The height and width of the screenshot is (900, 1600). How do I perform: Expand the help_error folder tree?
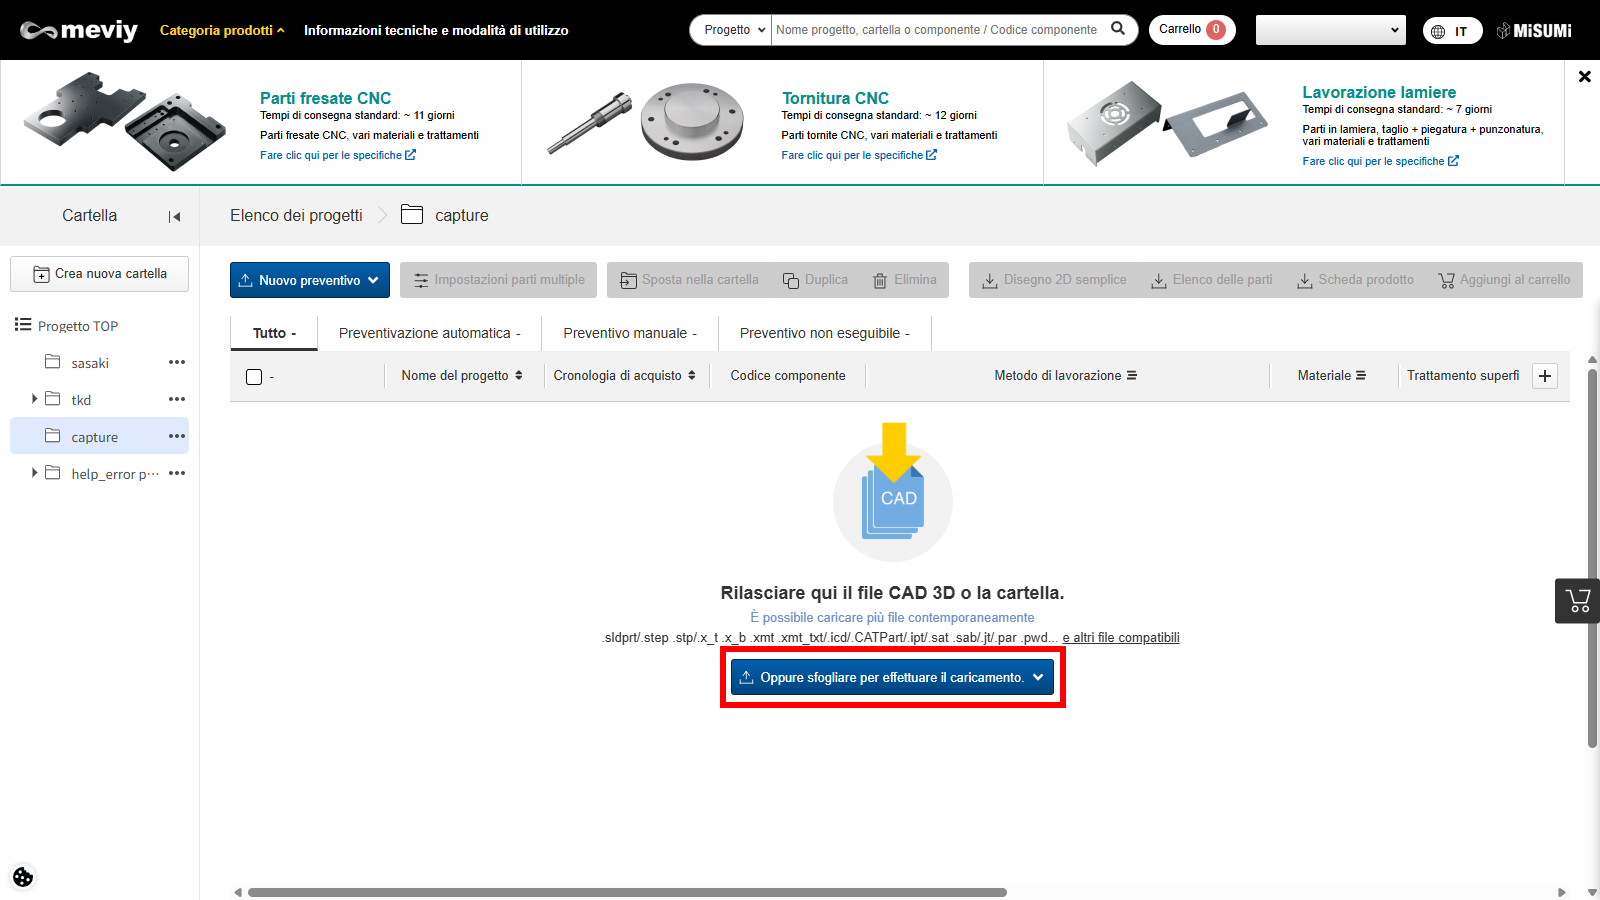tap(35, 473)
